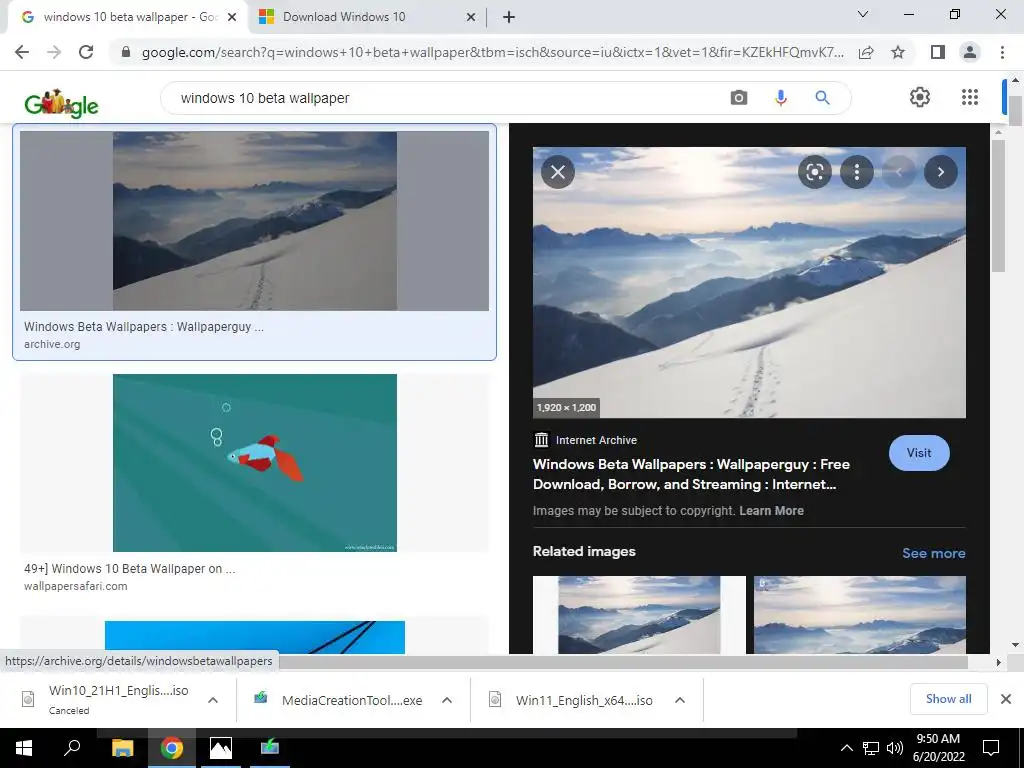Viewport: 1024px width, 768px height.
Task: Open the browser side panel
Action: point(938,52)
